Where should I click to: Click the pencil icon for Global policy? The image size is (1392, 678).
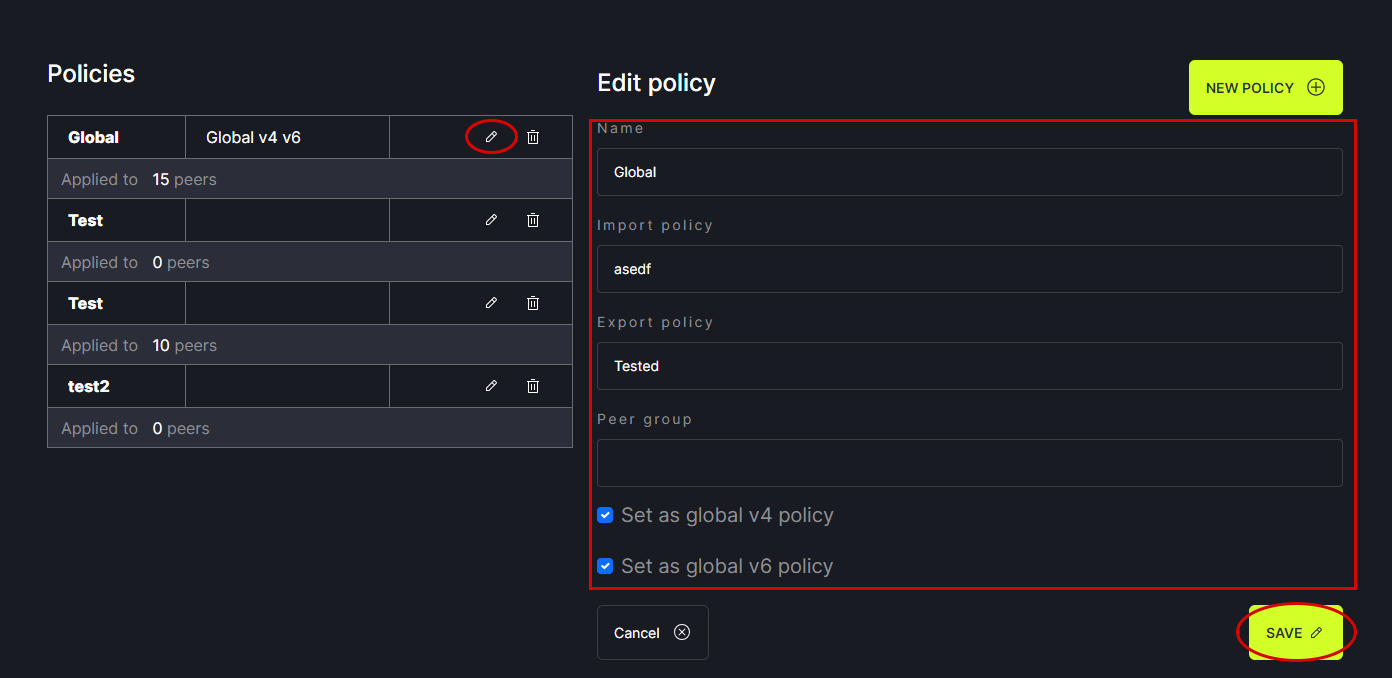491,137
